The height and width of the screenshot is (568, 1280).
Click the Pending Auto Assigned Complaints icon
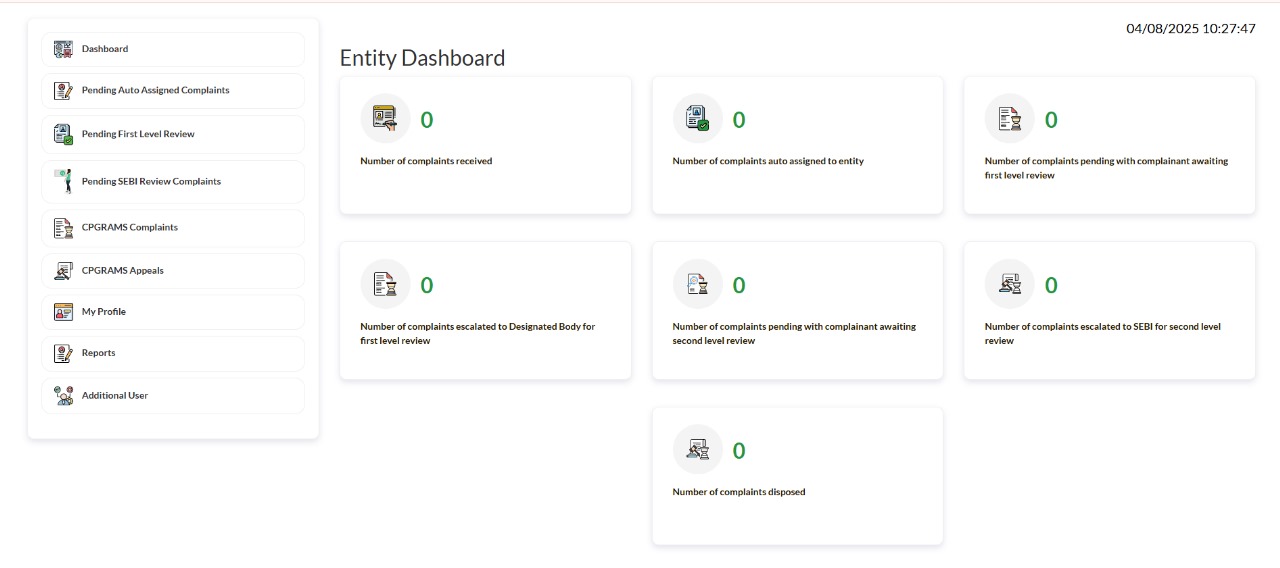(64, 90)
